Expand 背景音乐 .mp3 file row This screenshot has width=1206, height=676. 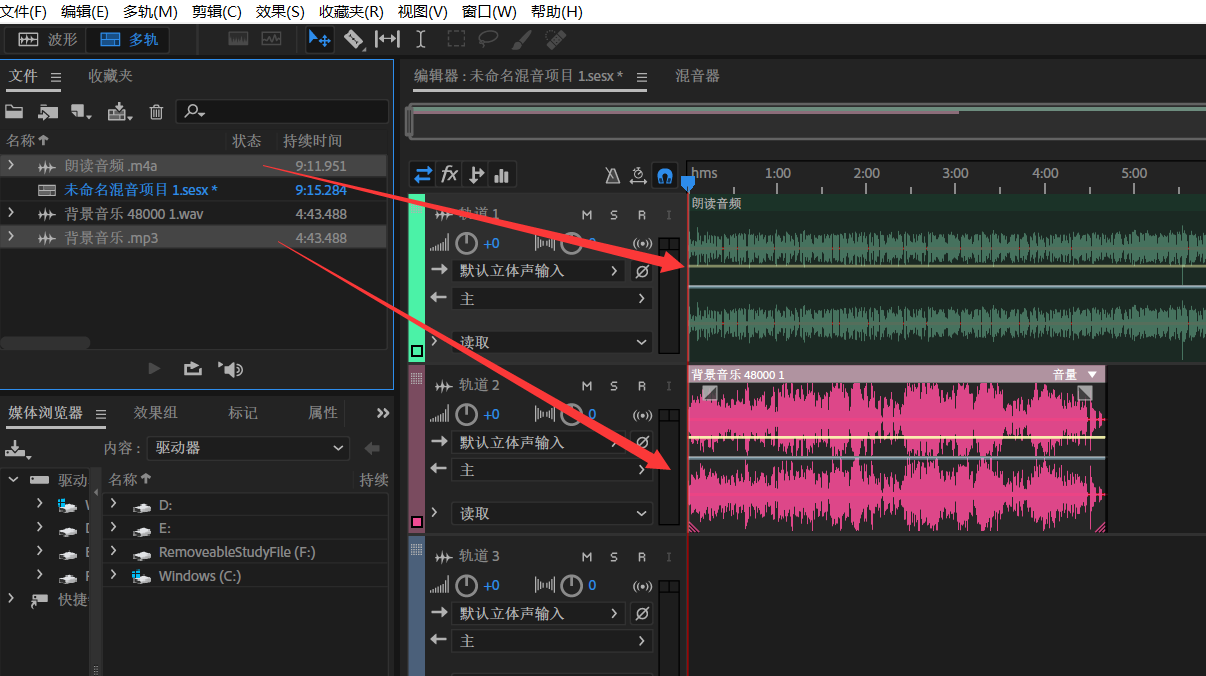point(11,237)
